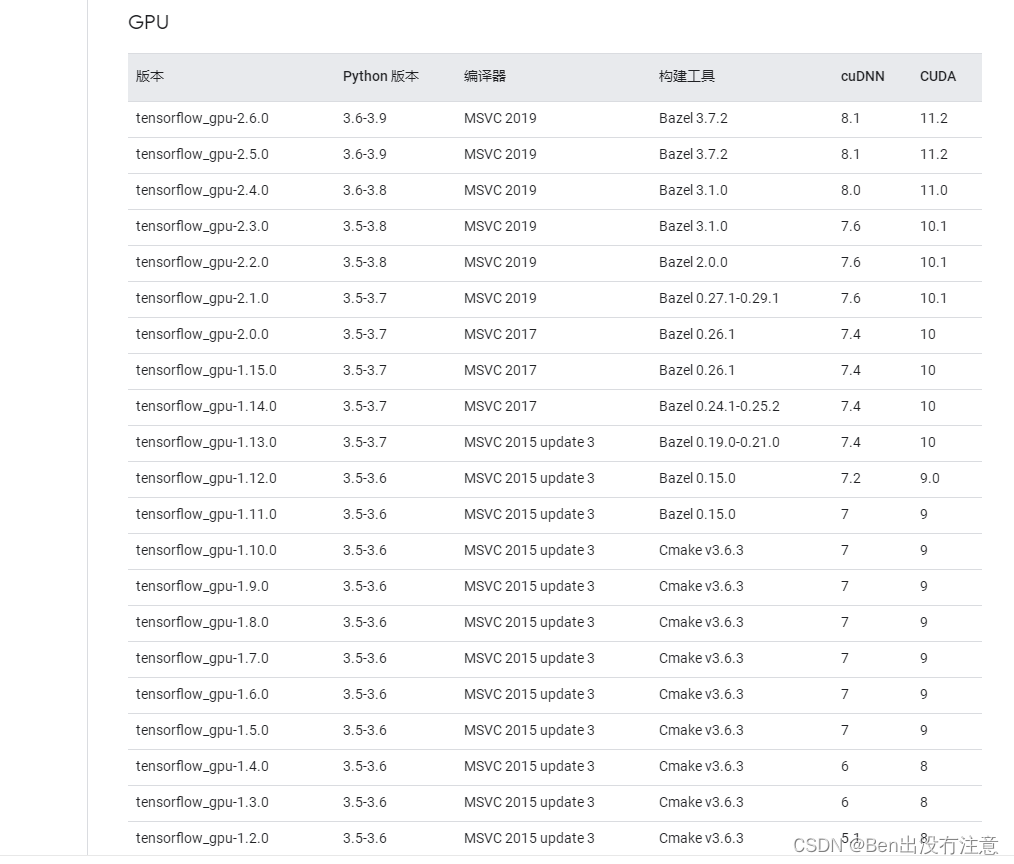This screenshot has width=1014, height=864.
Task: Click the cuDNN 7.2 cell
Action: point(850,479)
